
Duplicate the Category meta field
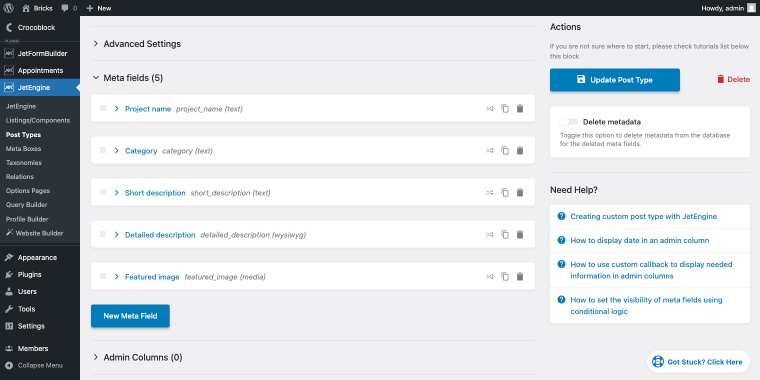tap(505, 151)
